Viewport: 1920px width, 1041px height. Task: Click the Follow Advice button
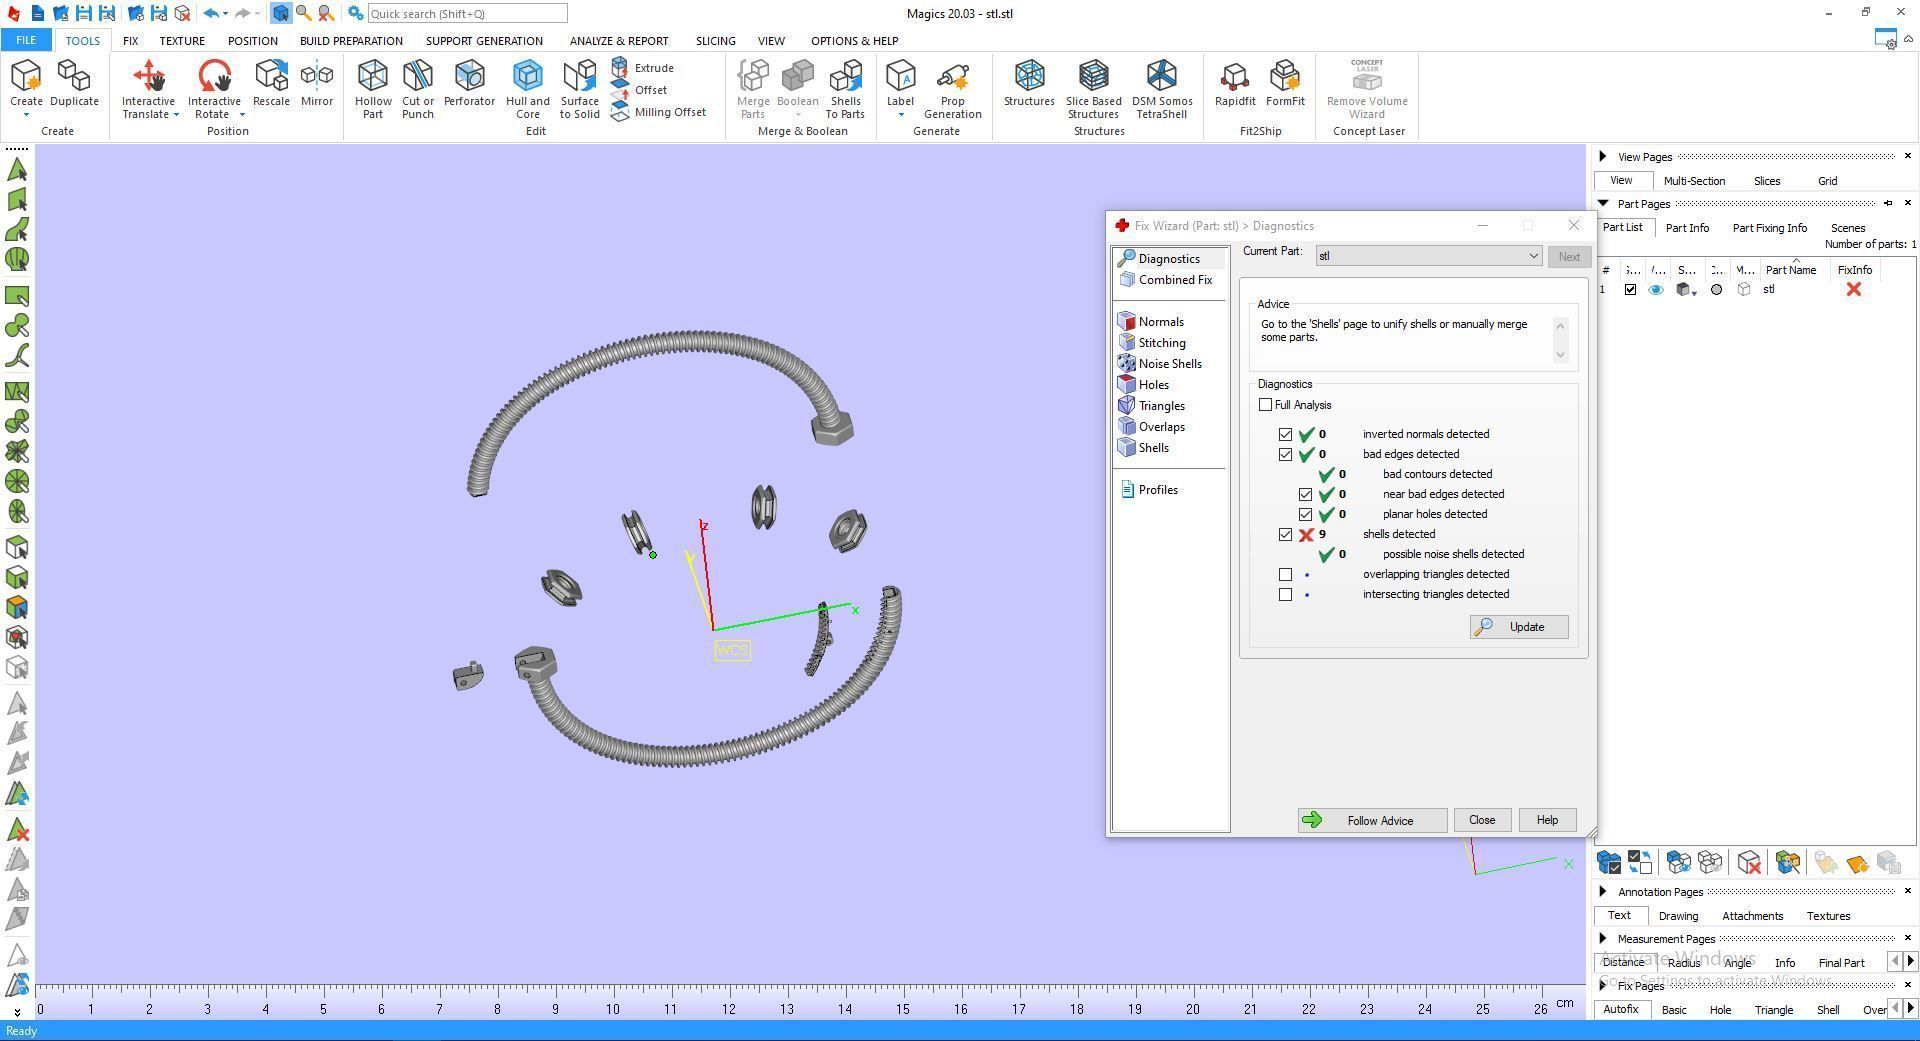point(1372,821)
